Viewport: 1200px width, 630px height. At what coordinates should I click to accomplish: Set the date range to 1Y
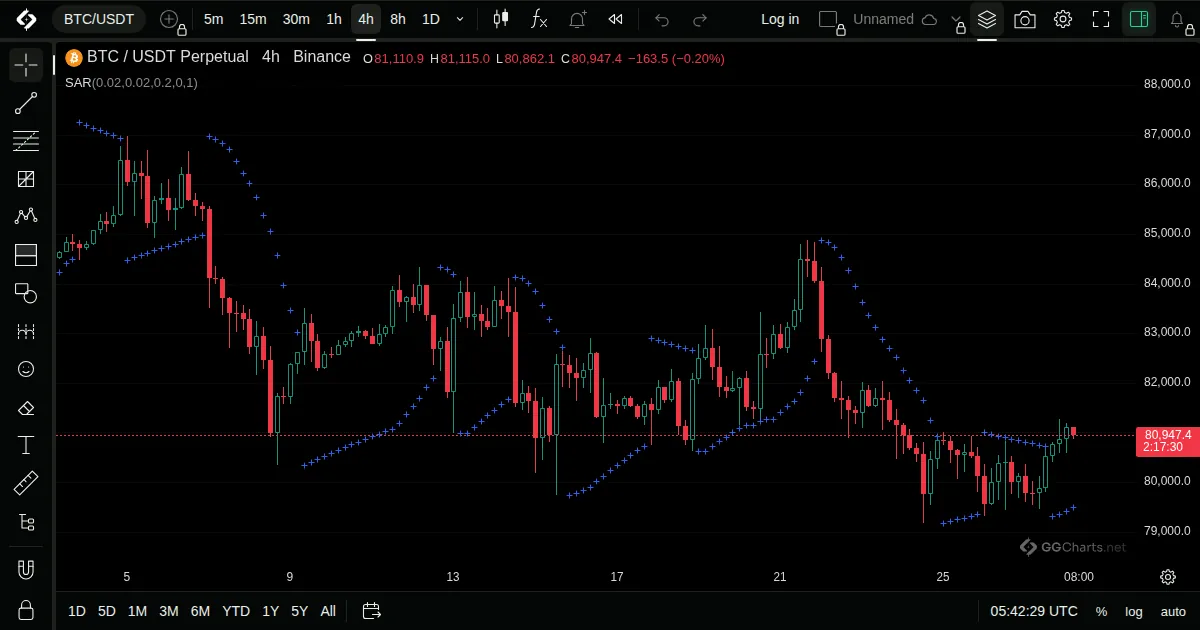pyautogui.click(x=271, y=611)
